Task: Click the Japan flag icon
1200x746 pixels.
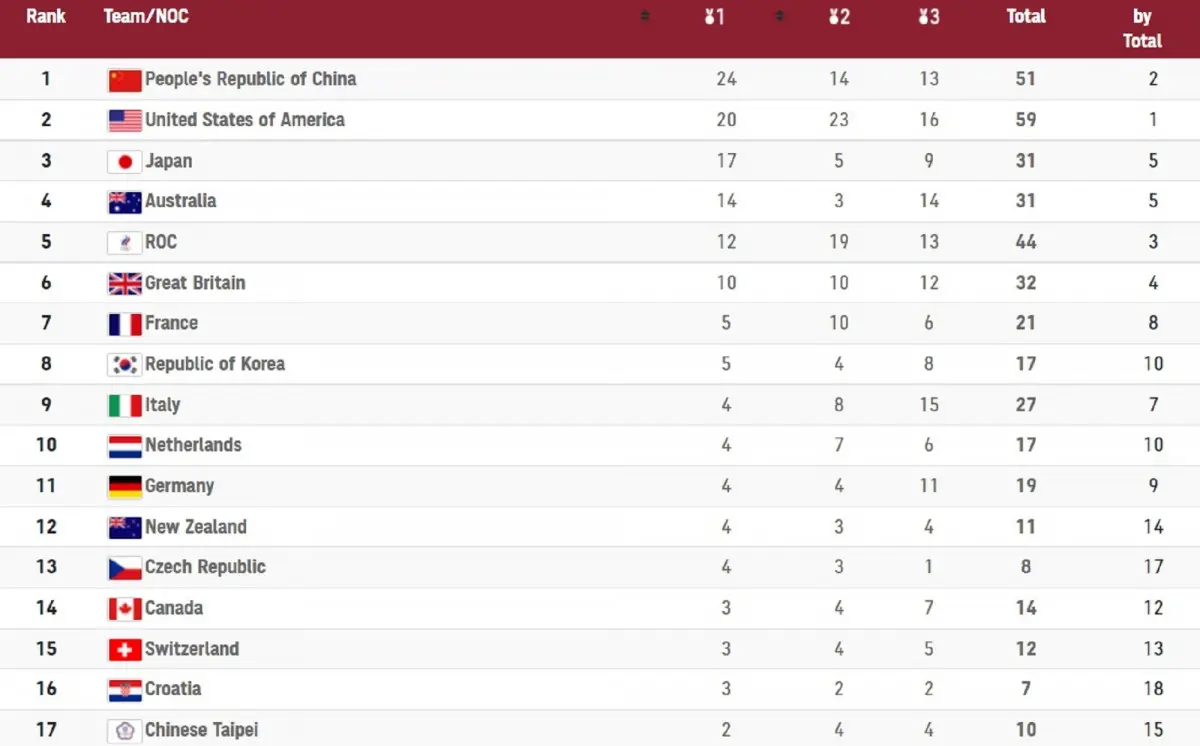Action: click(x=125, y=161)
